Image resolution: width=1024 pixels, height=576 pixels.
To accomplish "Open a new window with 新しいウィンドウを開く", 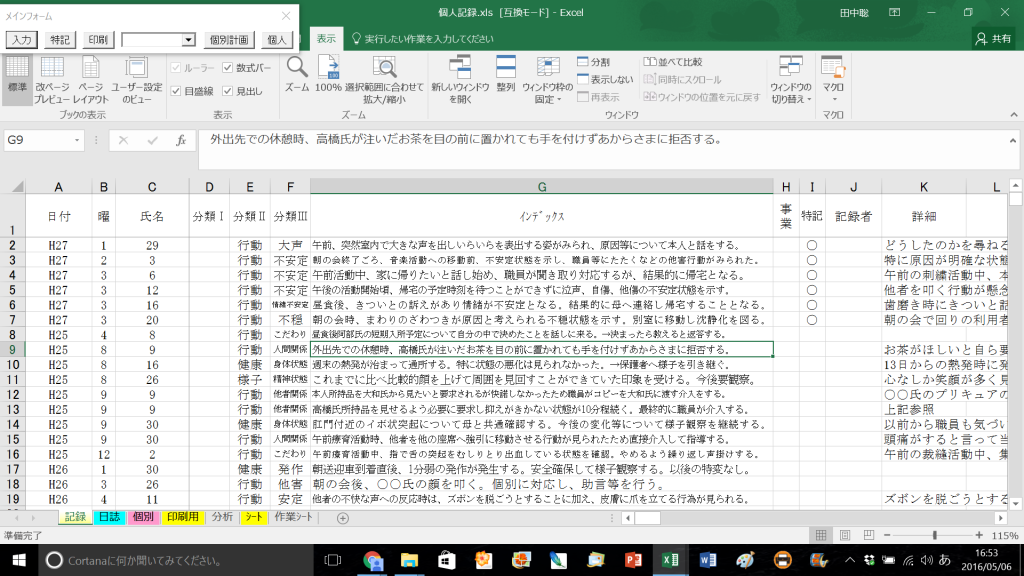I will [460, 80].
